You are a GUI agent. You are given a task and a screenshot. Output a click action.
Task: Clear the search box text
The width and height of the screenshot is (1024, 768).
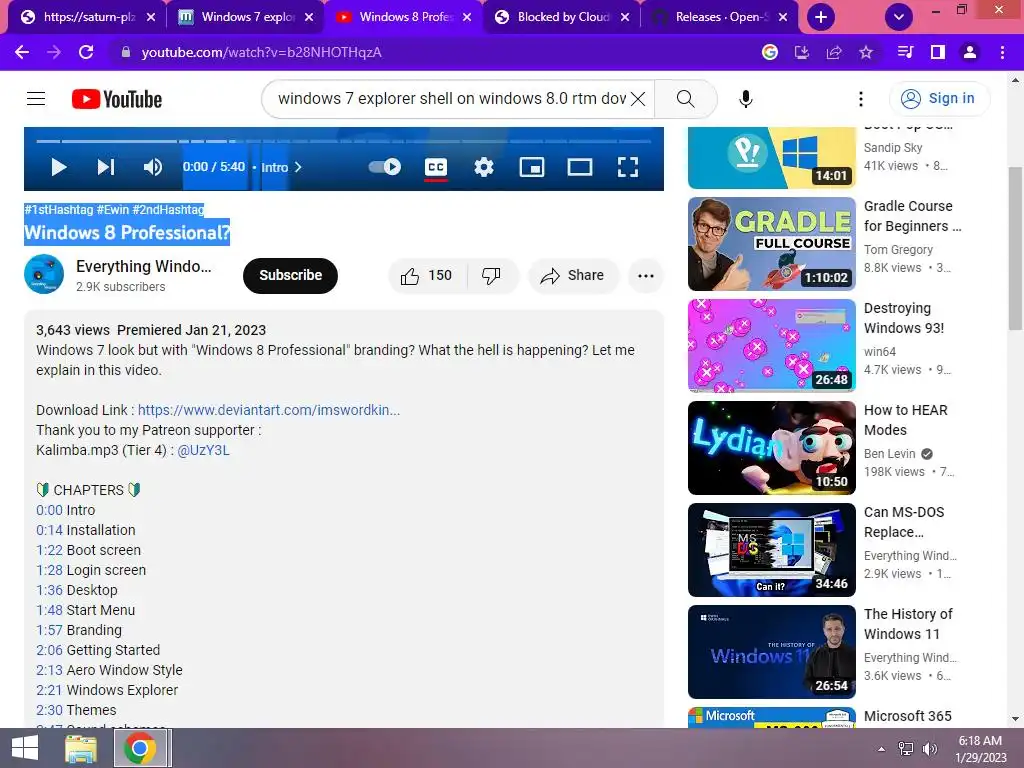click(638, 99)
